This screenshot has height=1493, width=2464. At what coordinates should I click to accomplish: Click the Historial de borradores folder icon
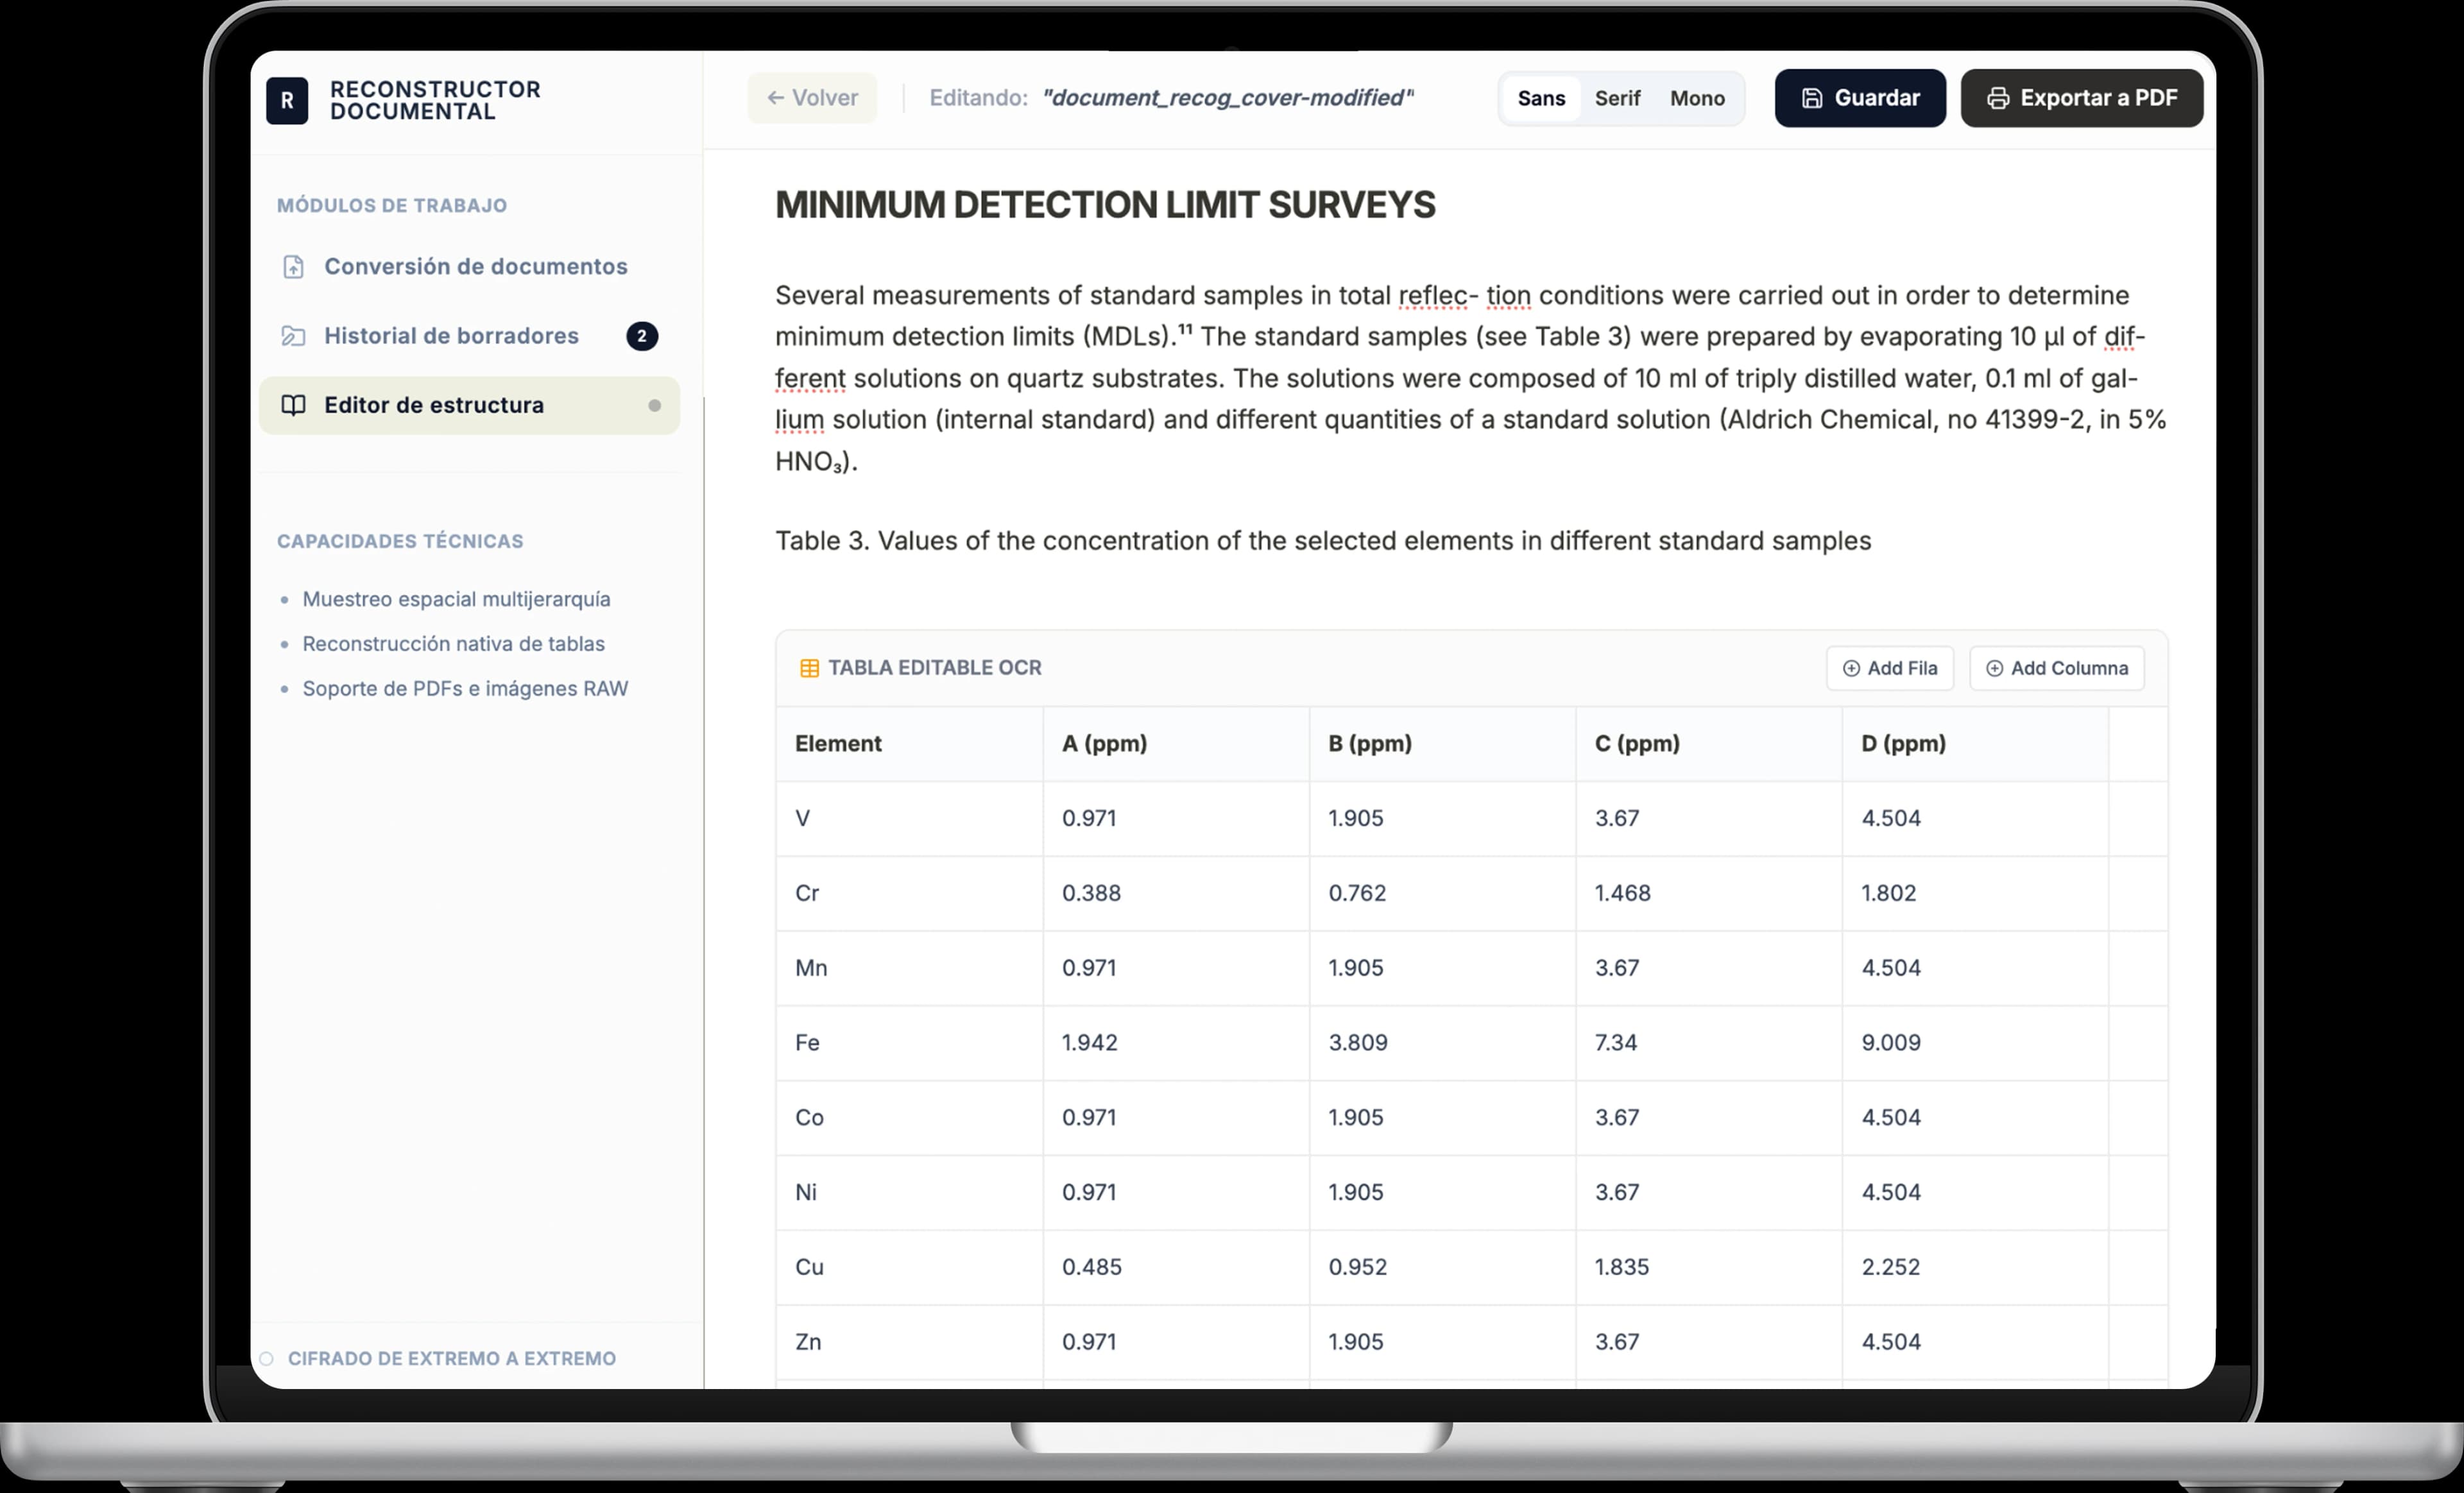coord(293,336)
